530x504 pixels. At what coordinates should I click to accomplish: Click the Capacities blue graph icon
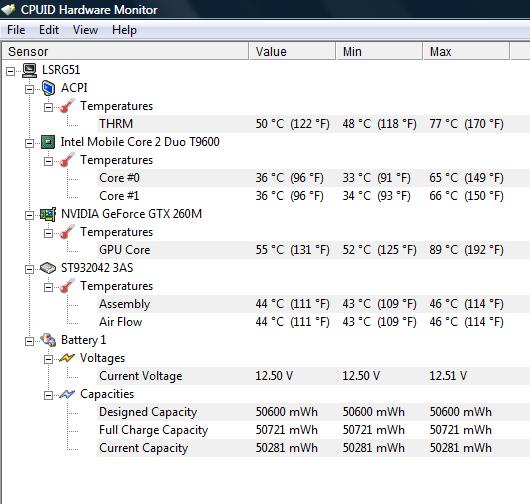click(67, 394)
